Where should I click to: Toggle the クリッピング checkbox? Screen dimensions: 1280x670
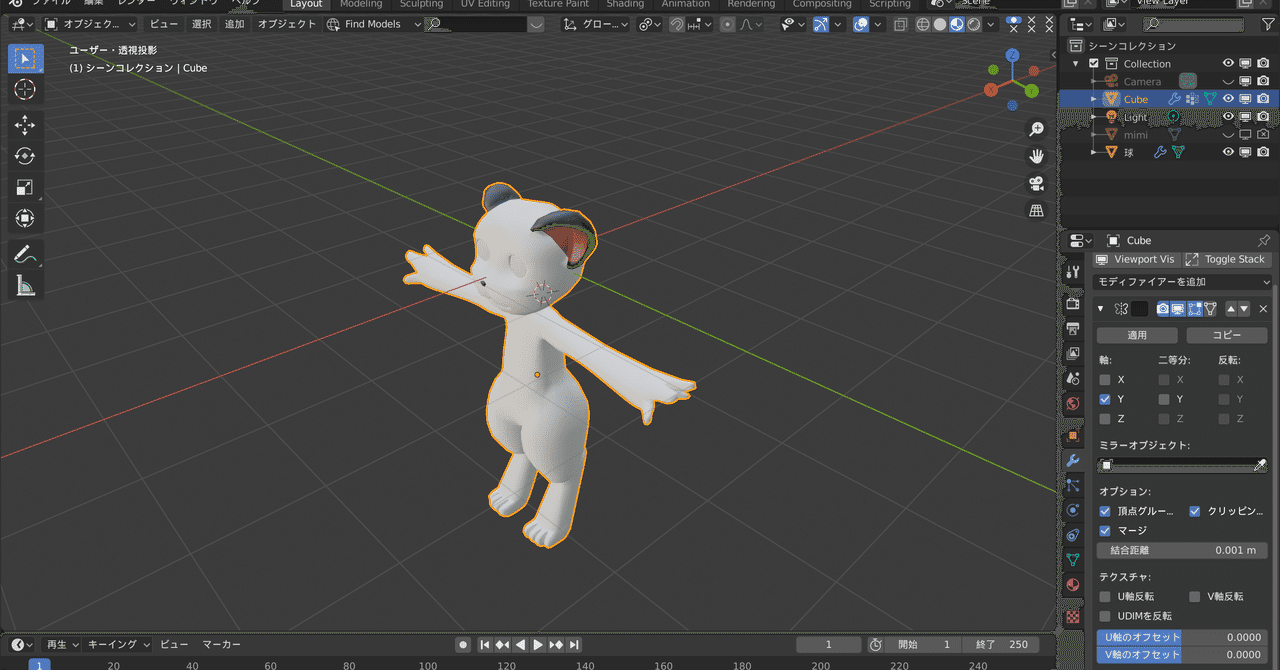(x=1194, y=511)
